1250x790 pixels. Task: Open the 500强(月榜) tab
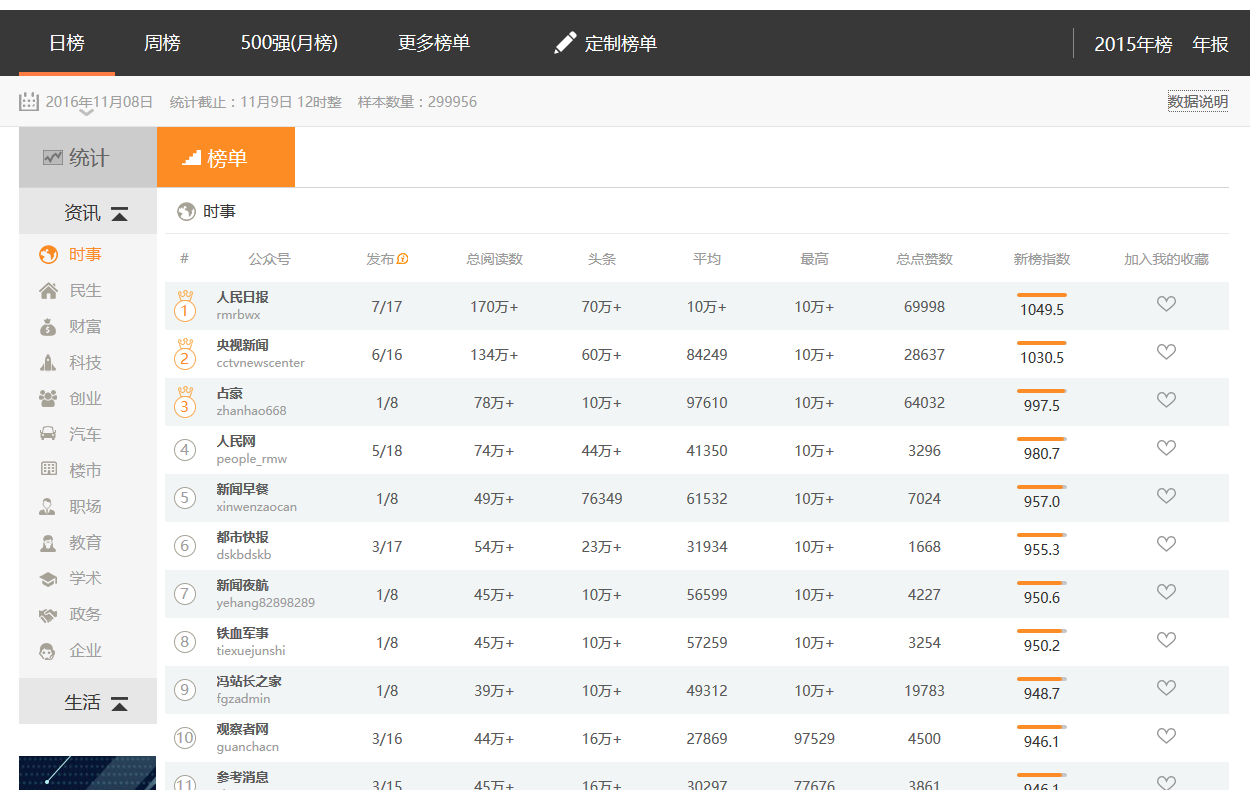289,43
